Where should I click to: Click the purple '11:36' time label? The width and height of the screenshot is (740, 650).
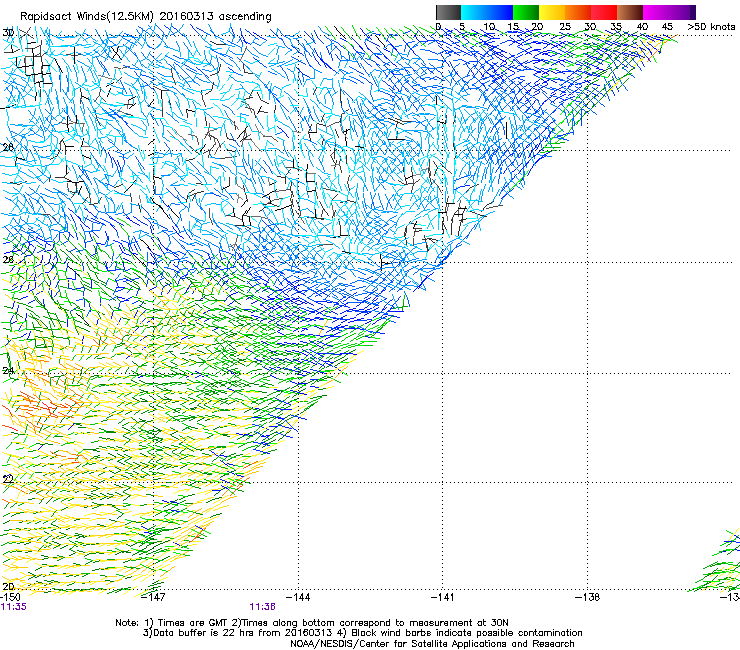point(262,607)
